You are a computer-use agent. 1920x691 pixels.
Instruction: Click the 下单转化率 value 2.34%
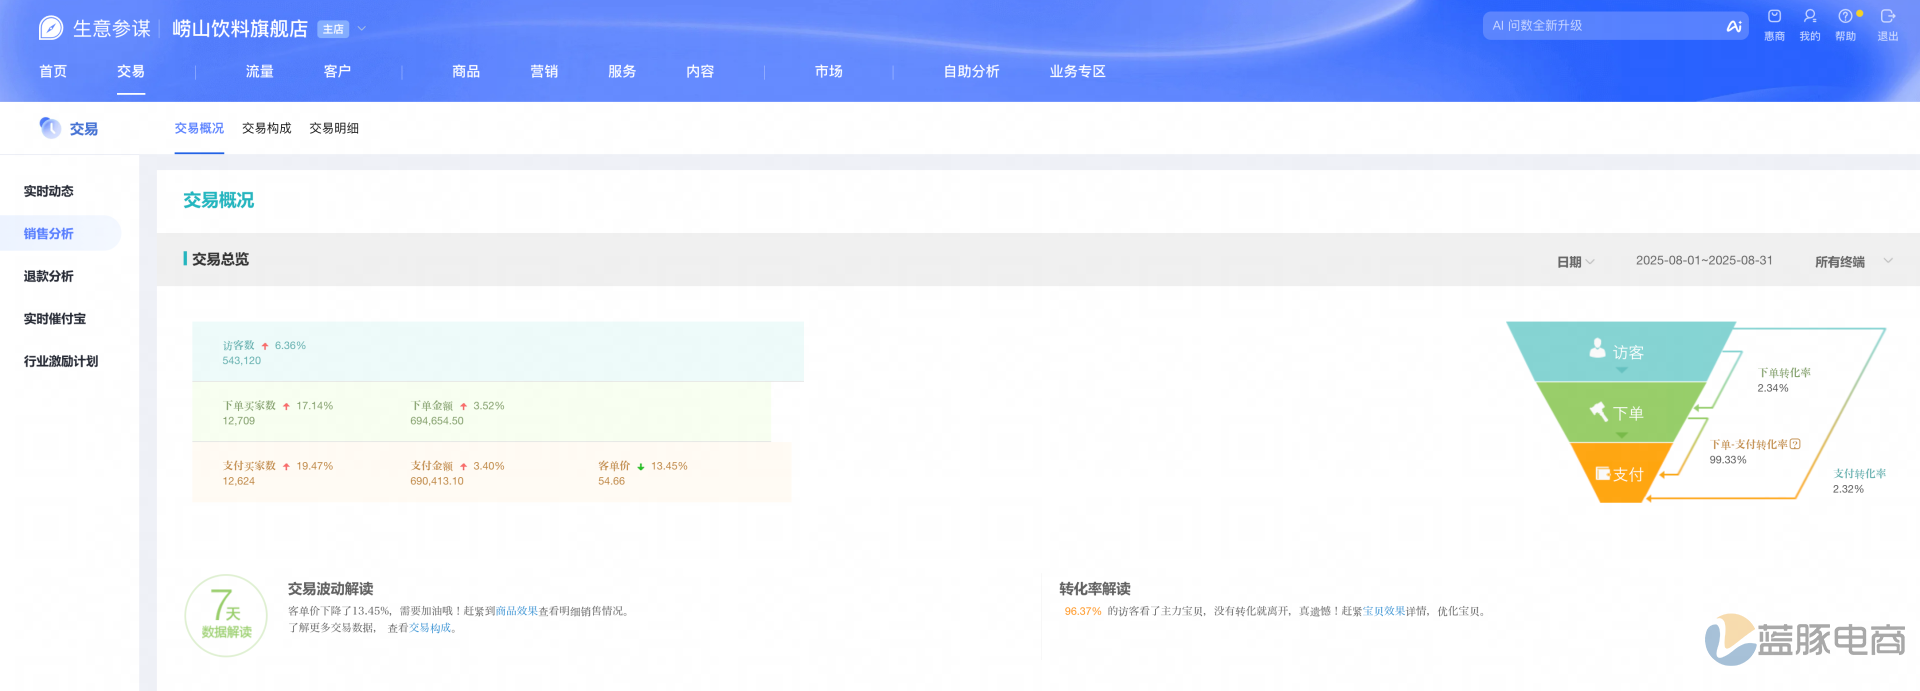tap(1773, 388)
